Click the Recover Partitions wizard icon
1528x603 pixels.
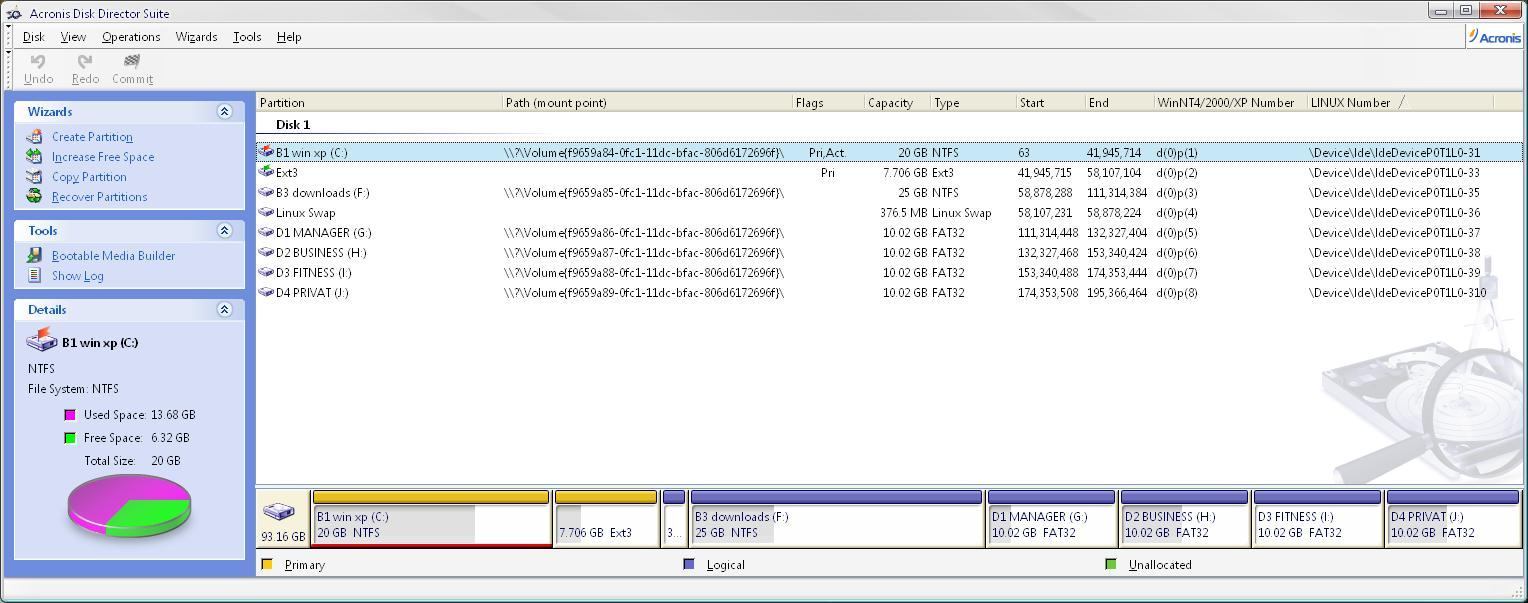click(x=35, y=197)
